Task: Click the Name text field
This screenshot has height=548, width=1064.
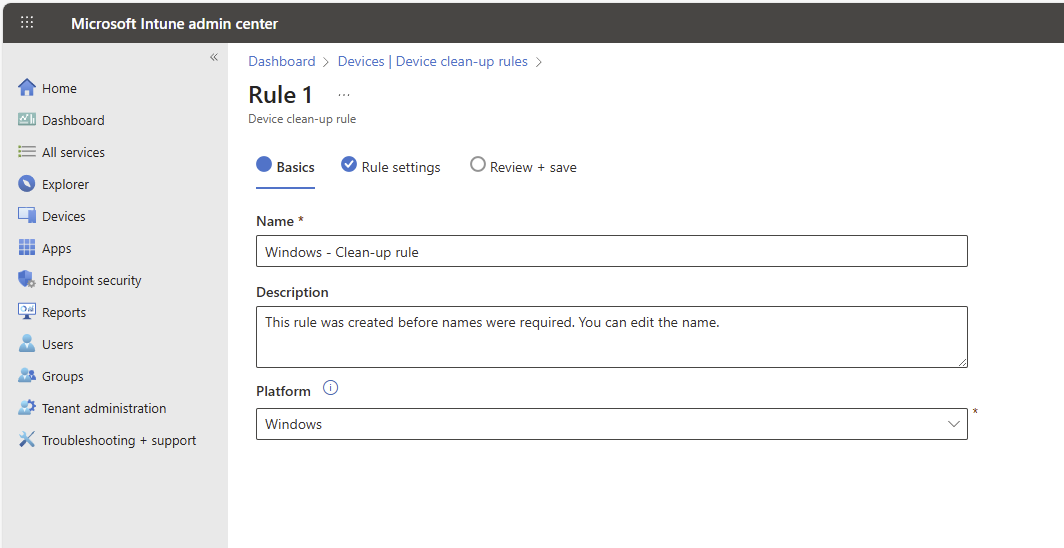Action: click(611, 251)
